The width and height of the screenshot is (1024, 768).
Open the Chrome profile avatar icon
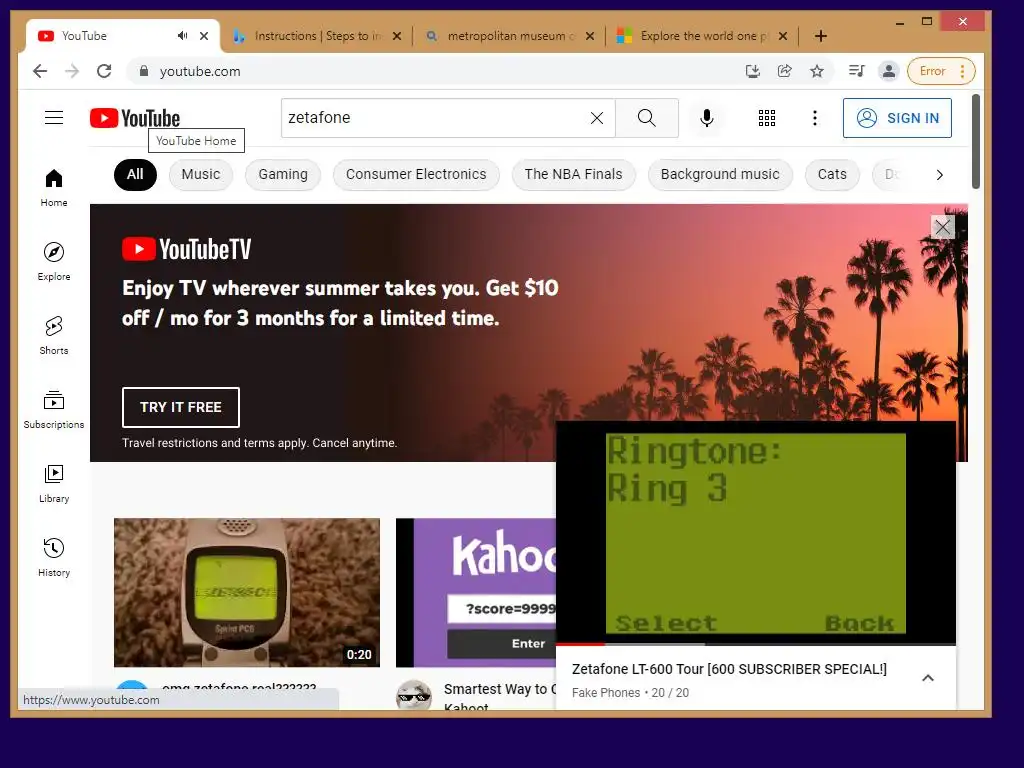click(889, 71)
